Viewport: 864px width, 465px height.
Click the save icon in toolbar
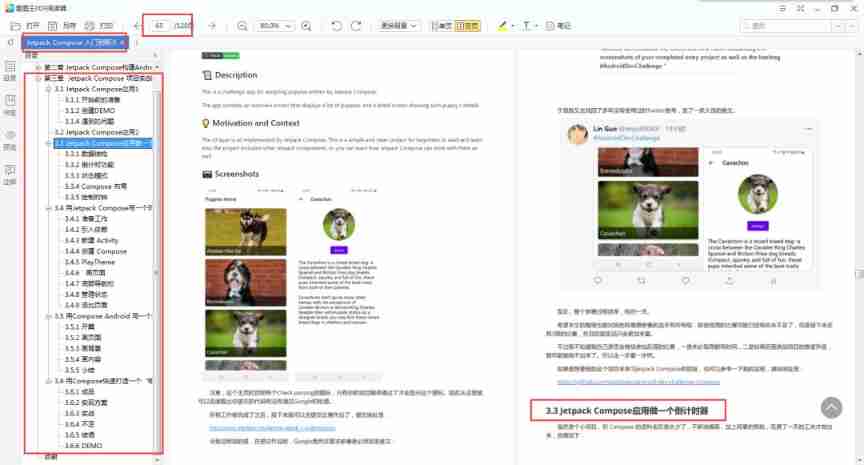pos(53,26)
